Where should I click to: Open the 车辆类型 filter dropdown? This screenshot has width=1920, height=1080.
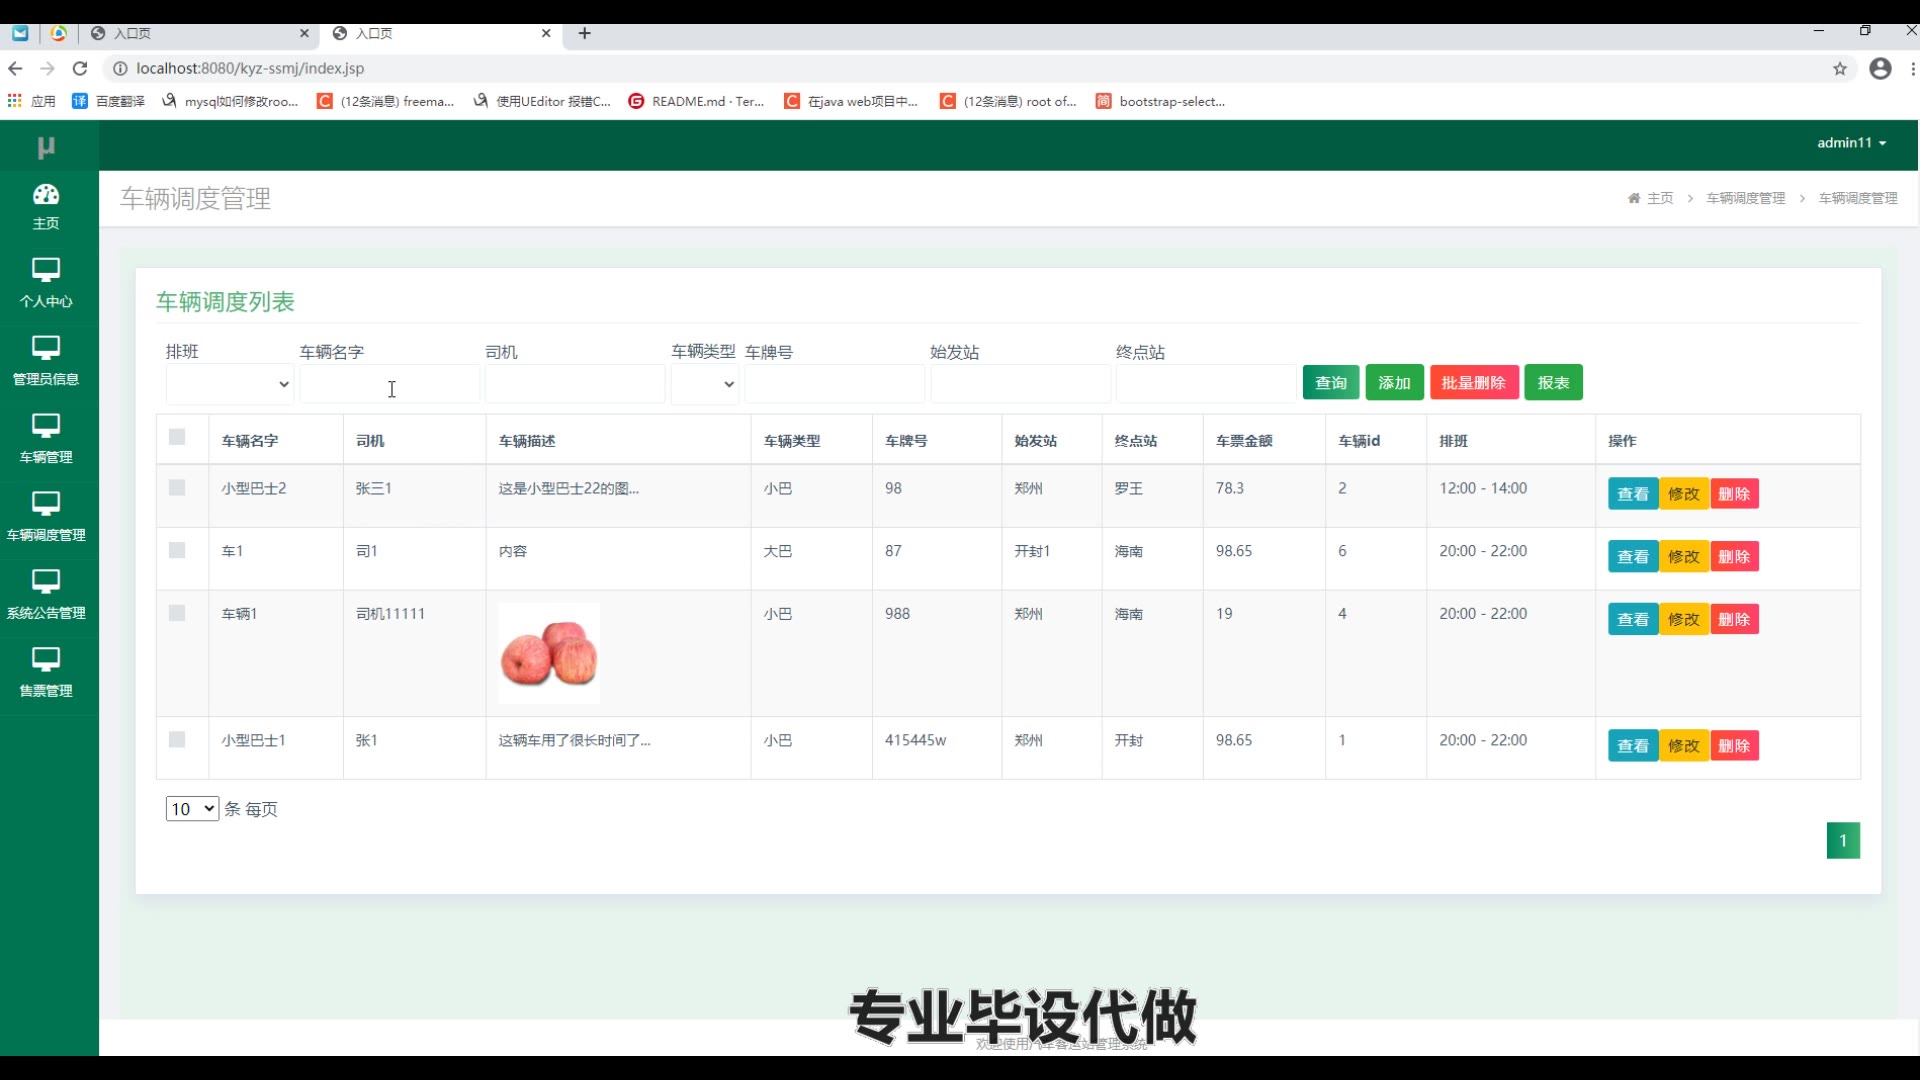[704, 384]
